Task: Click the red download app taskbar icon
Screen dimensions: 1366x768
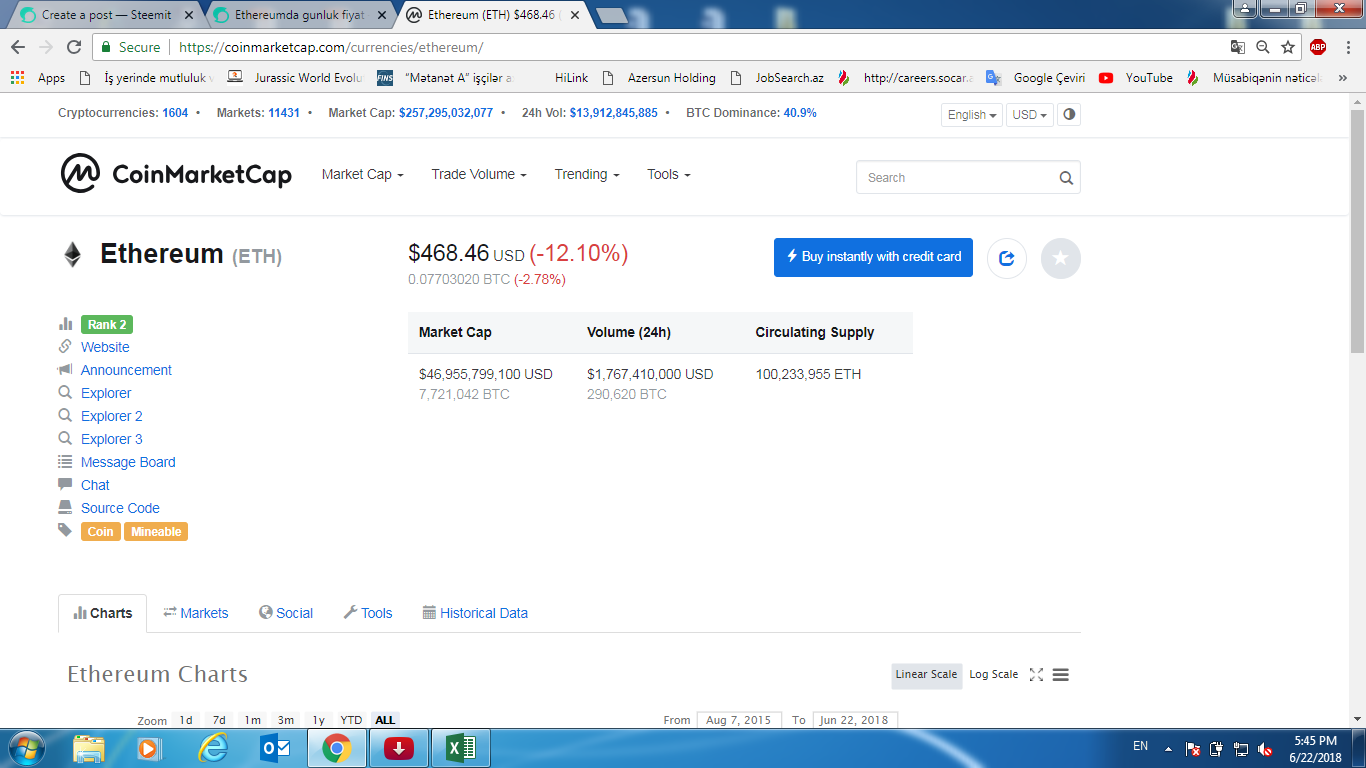Action: click(399, 748)
